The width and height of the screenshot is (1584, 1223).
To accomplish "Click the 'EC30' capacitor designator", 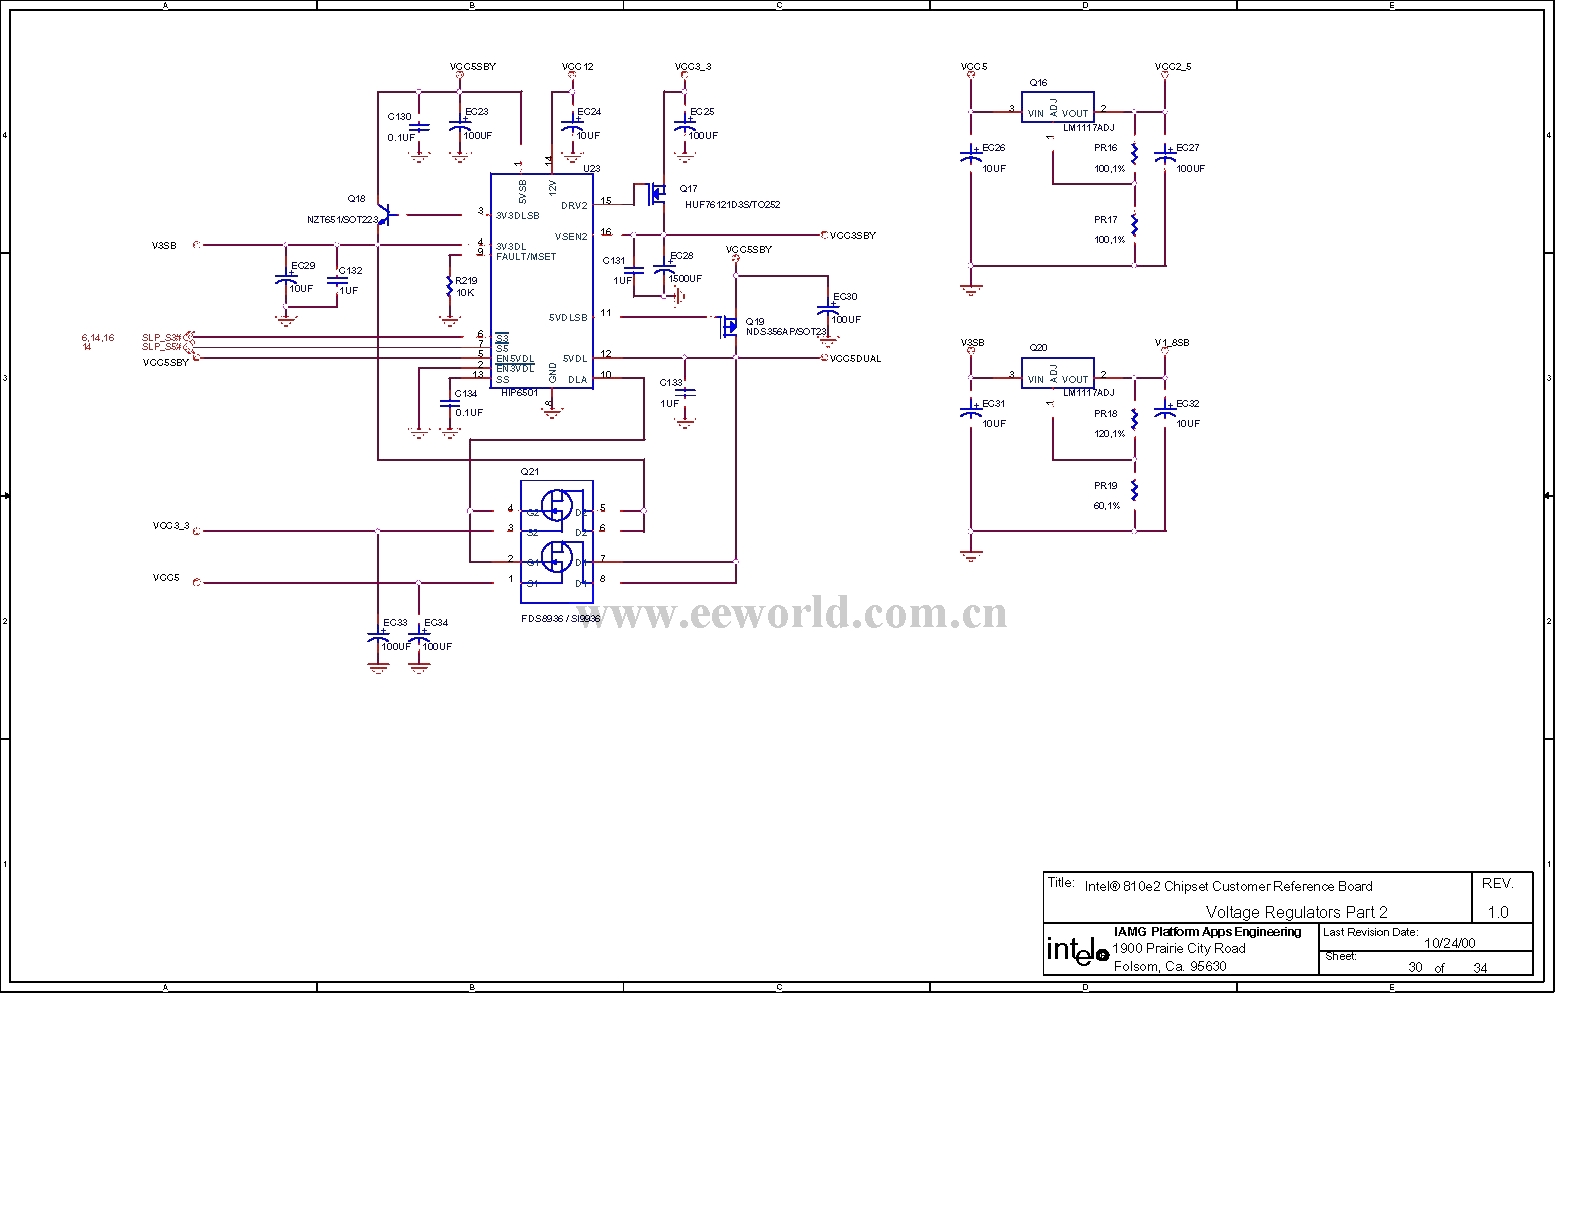I will click(845, 297).
